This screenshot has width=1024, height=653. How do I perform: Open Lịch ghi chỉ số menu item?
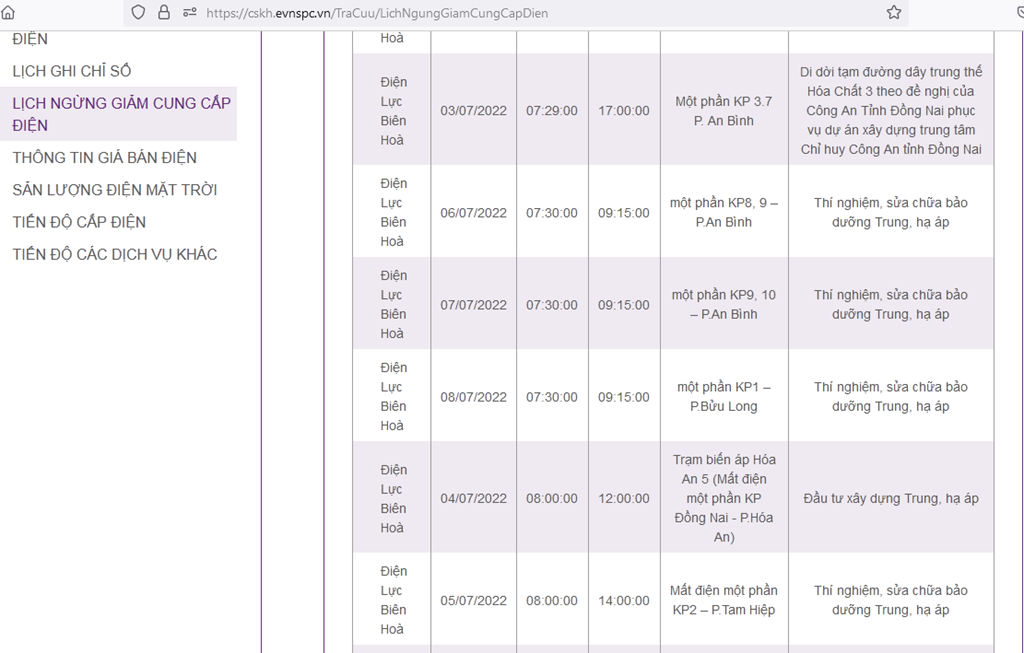click(x=72, y=71)
